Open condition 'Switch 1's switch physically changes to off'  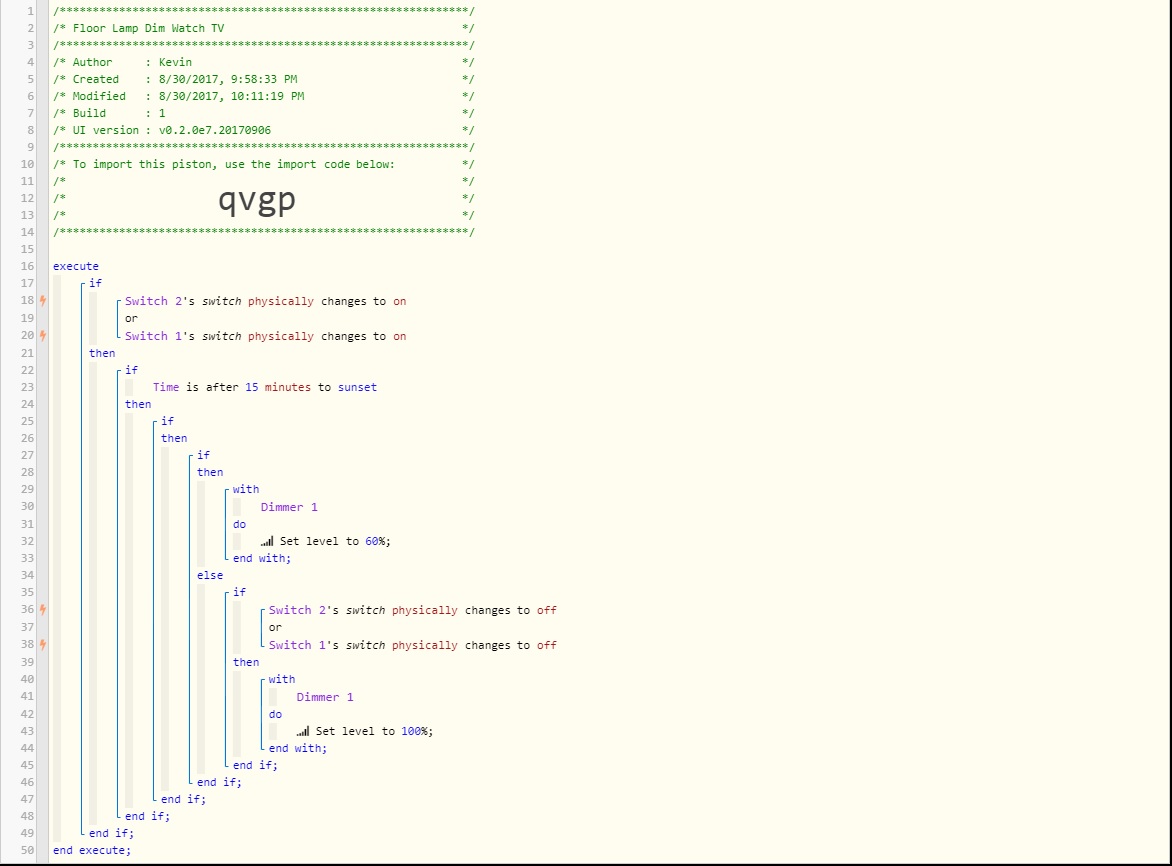413,645
